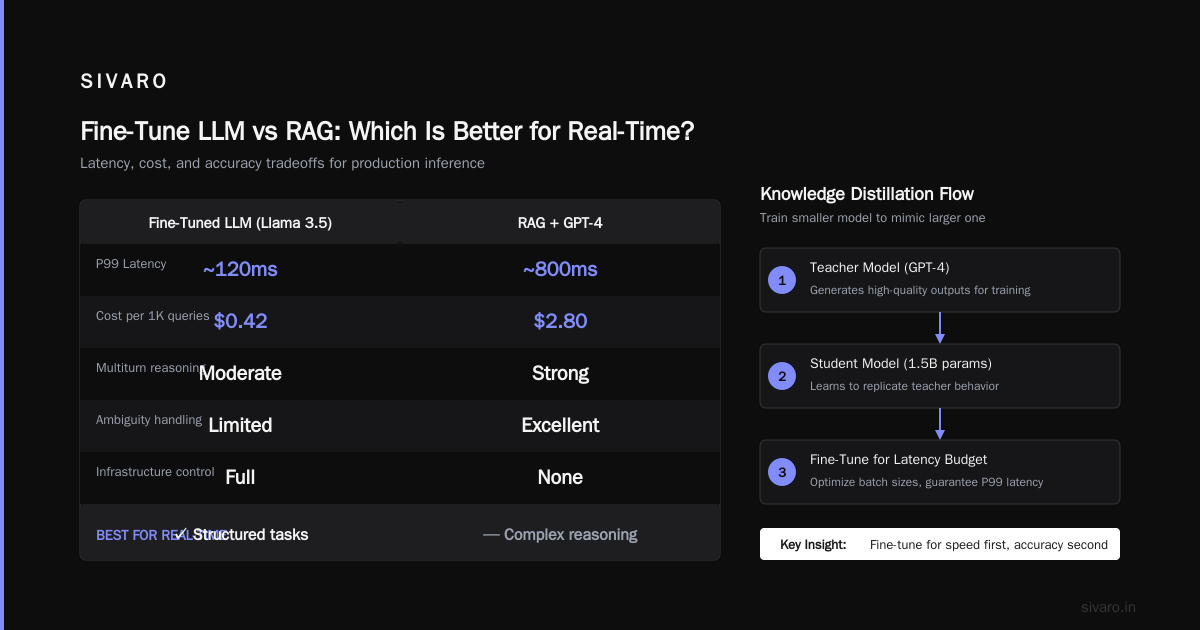The width and height of the screenshot is (1200, 630).
Task: Click the Key Insight label
Action: pos(813,545)
